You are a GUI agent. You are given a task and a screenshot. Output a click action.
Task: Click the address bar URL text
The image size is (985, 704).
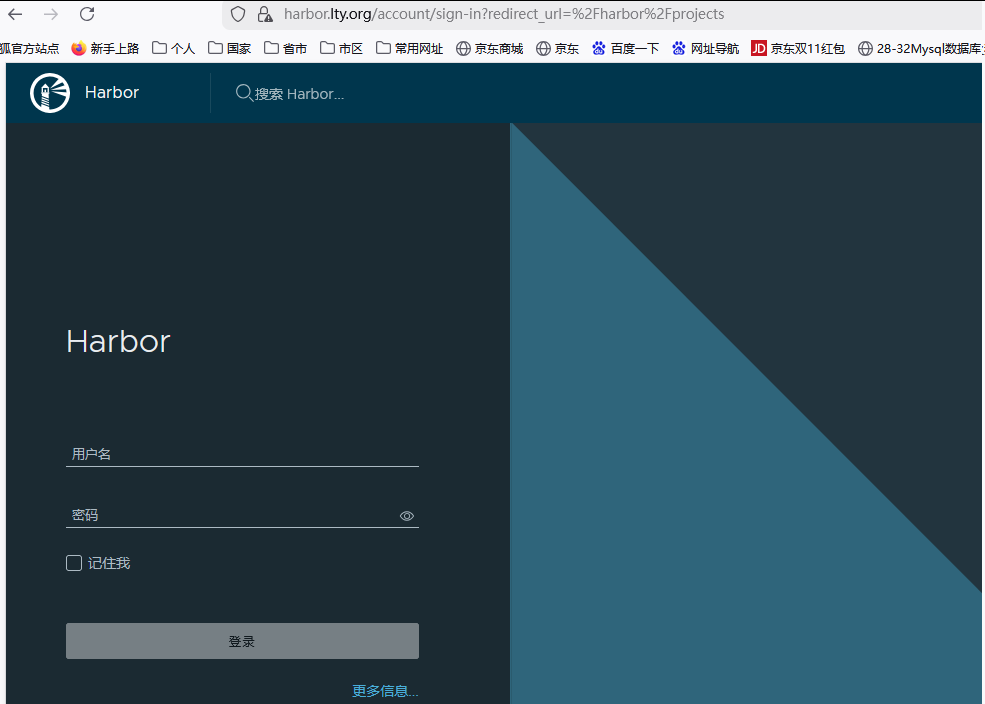click(504, 14)
